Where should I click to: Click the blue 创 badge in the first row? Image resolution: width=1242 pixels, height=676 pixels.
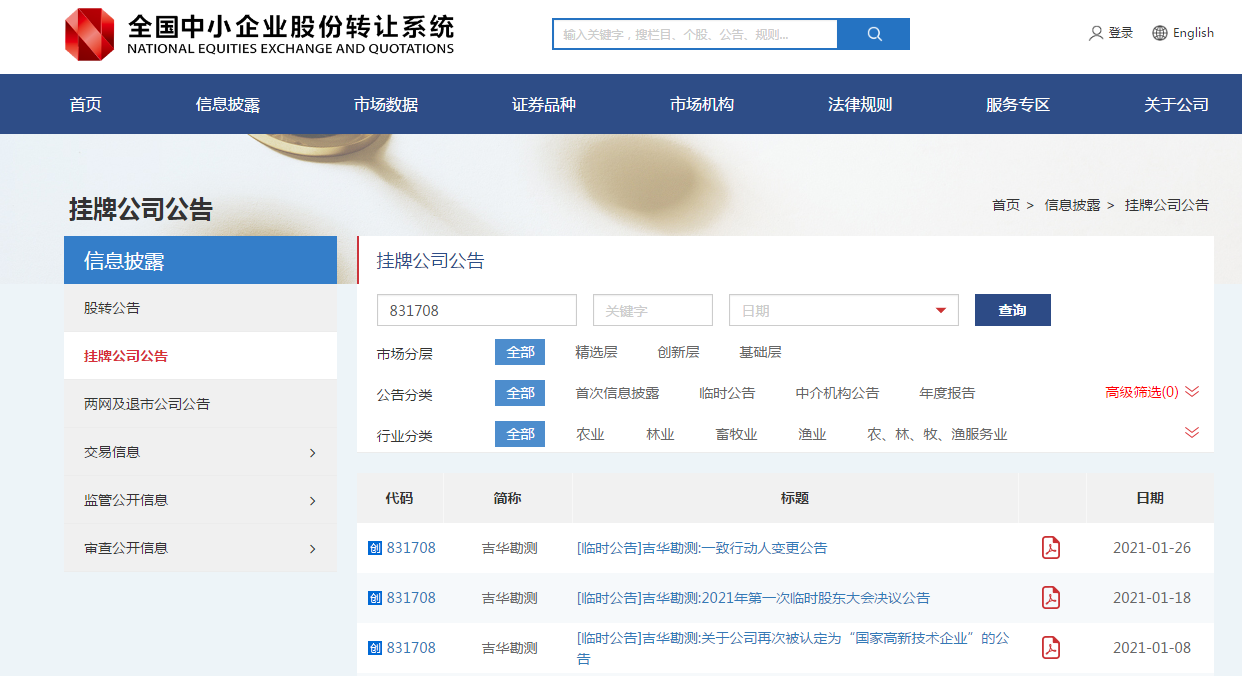[375, 548]
